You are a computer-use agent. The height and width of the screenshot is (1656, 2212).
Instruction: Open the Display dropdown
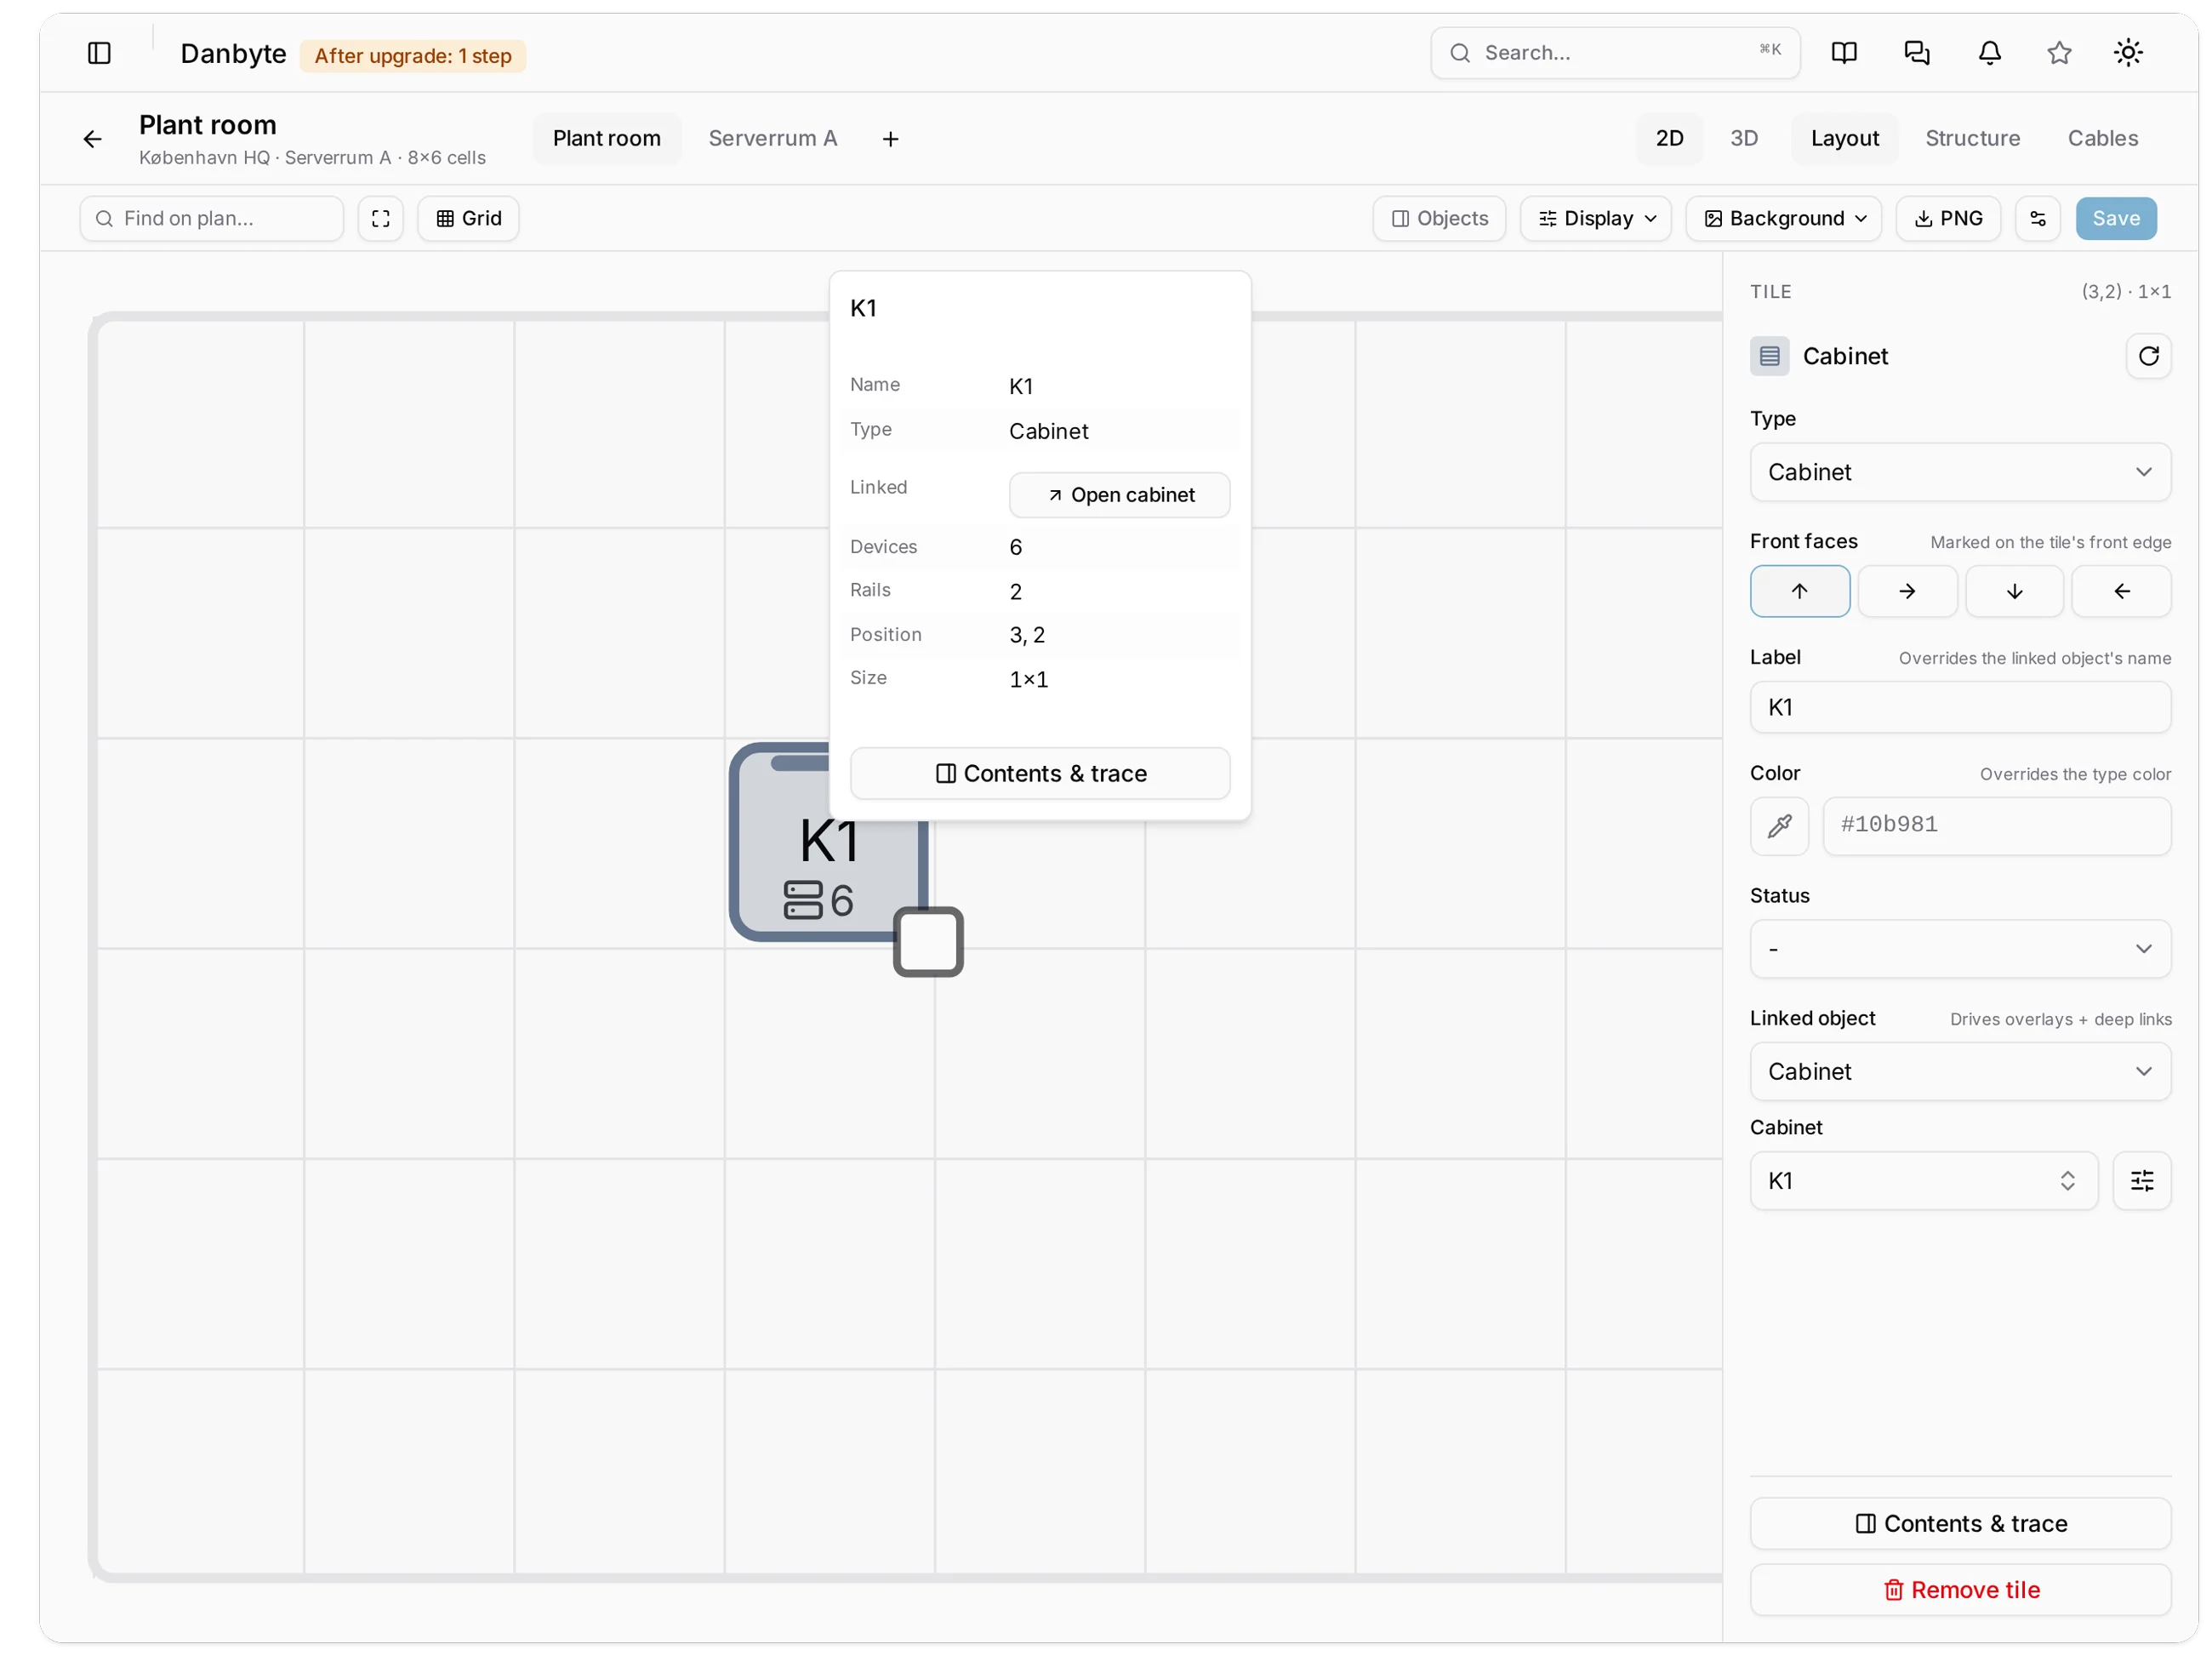click(x=1596, y=218)
